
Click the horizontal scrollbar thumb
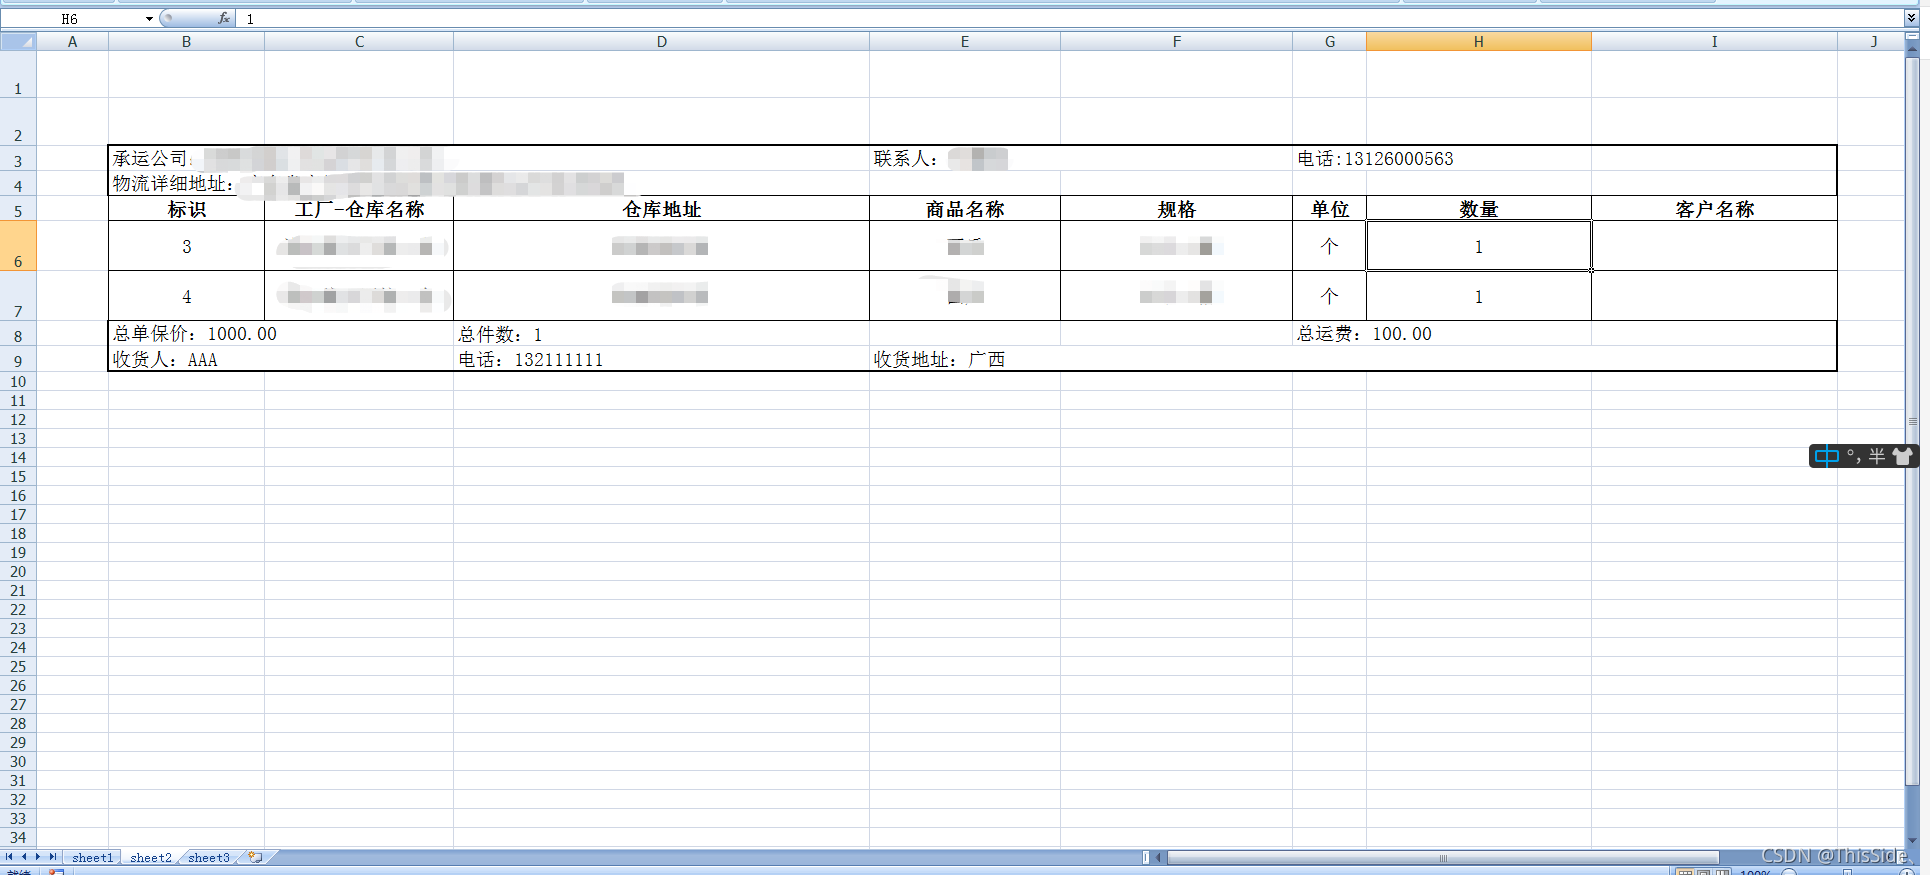(x=1443, y=857)
